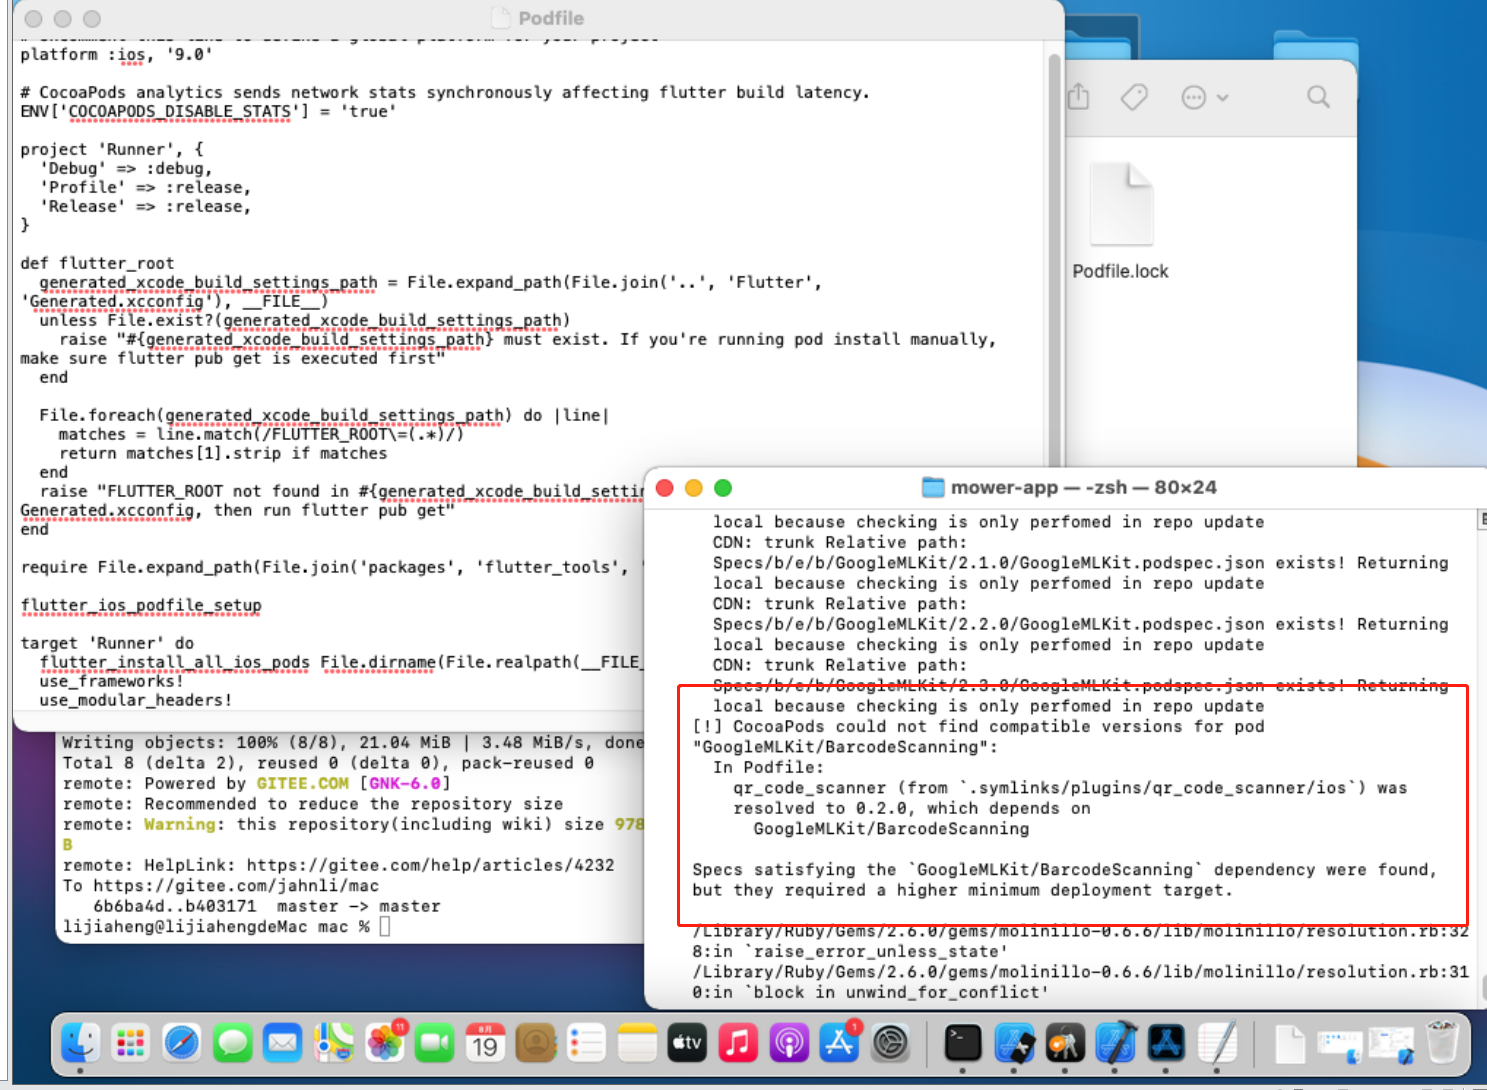Open Calendar showing August 19
This screenshot has width=1487, height=1090.
[x=484, y=1043]
